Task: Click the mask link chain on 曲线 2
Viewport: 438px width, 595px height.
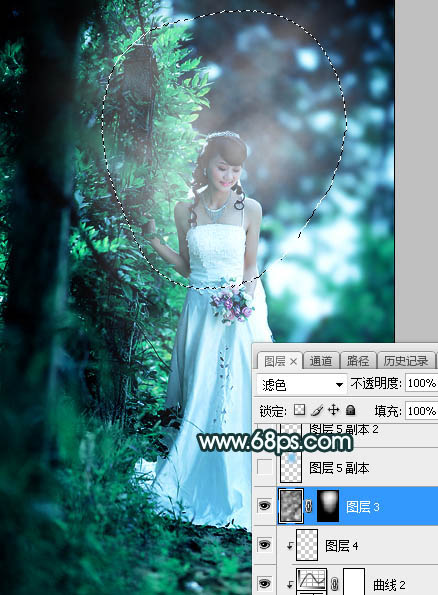Action: (334, 584)
